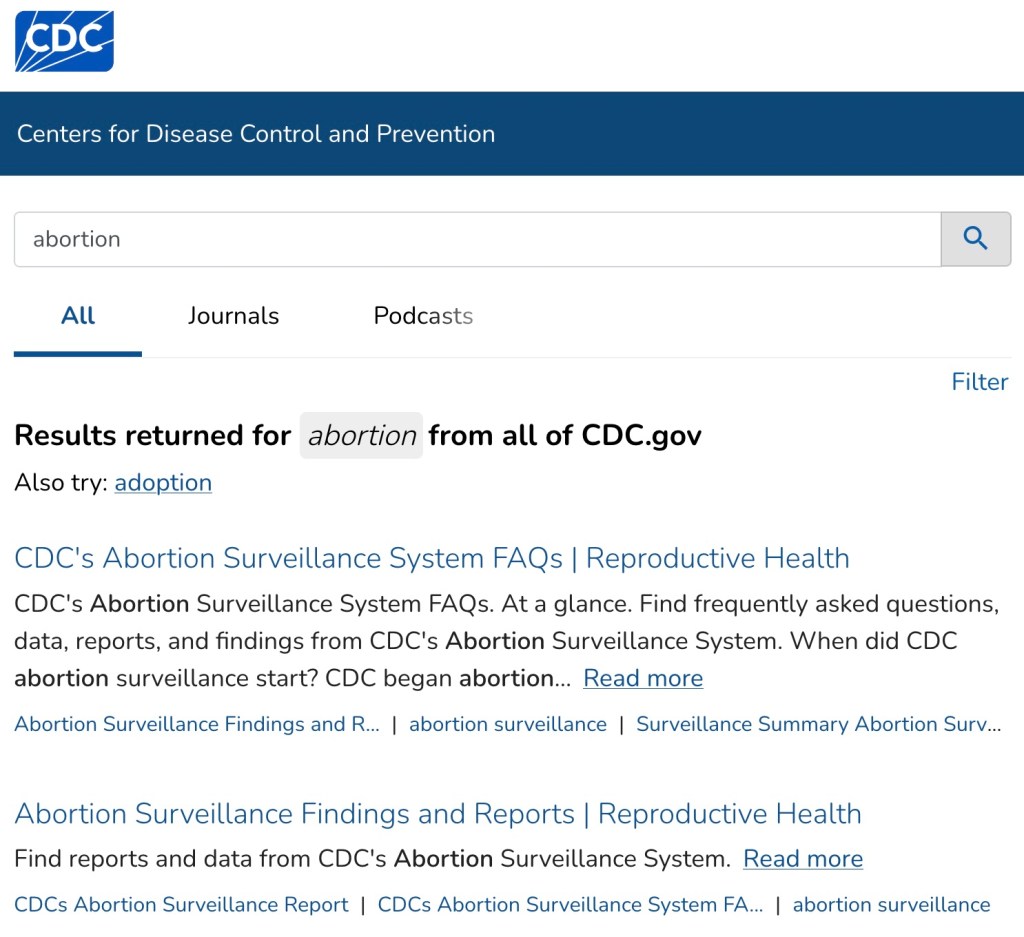Image resolution: width=1024 pixels, height=937 pixels.
Task: Select the Podcasts tab
Action: click(423, 316)
